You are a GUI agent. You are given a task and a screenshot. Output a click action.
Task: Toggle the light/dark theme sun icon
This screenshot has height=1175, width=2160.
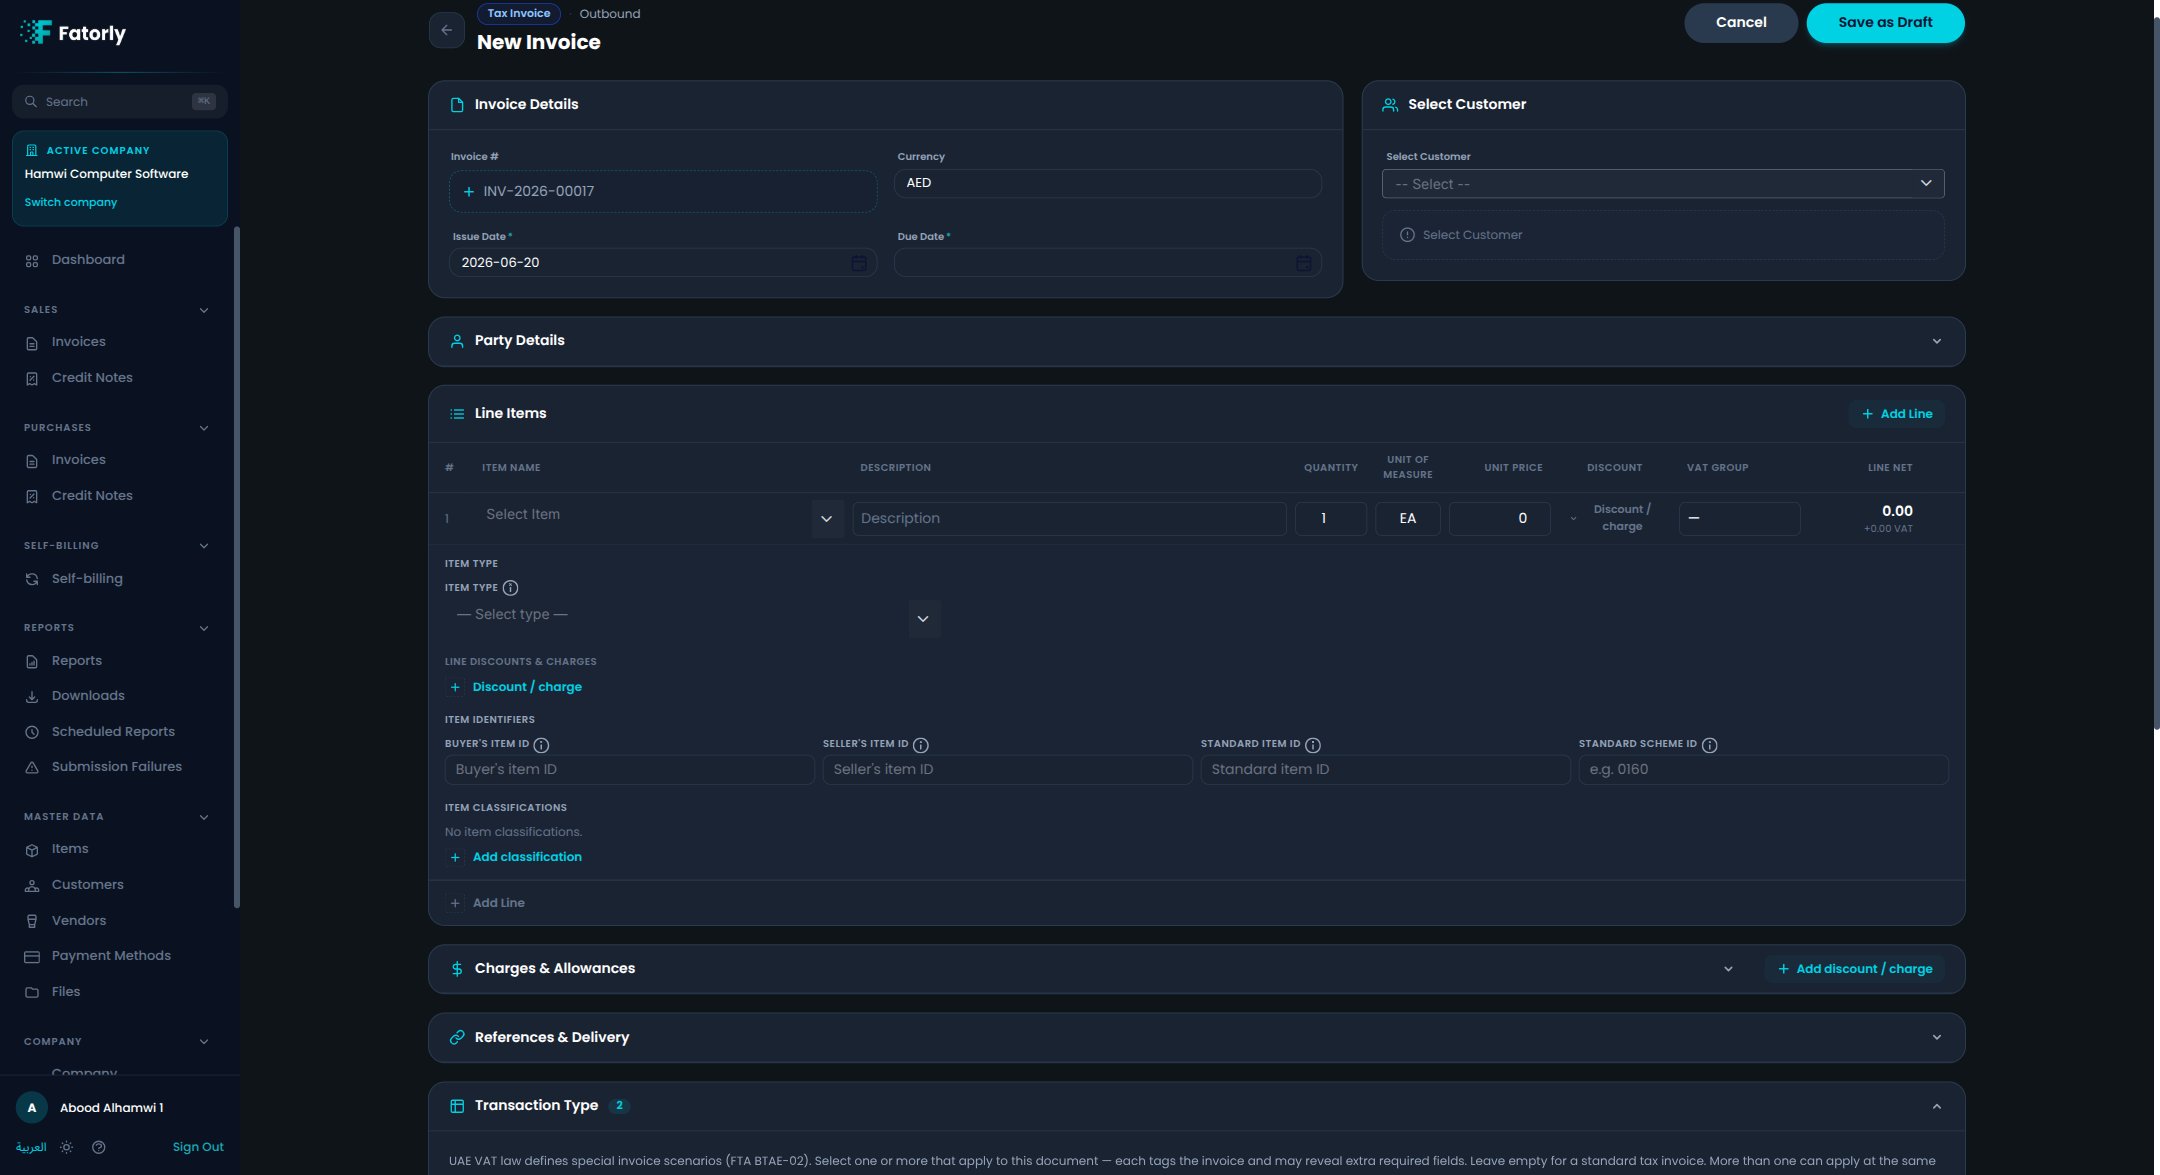(x=66, y=1147)
